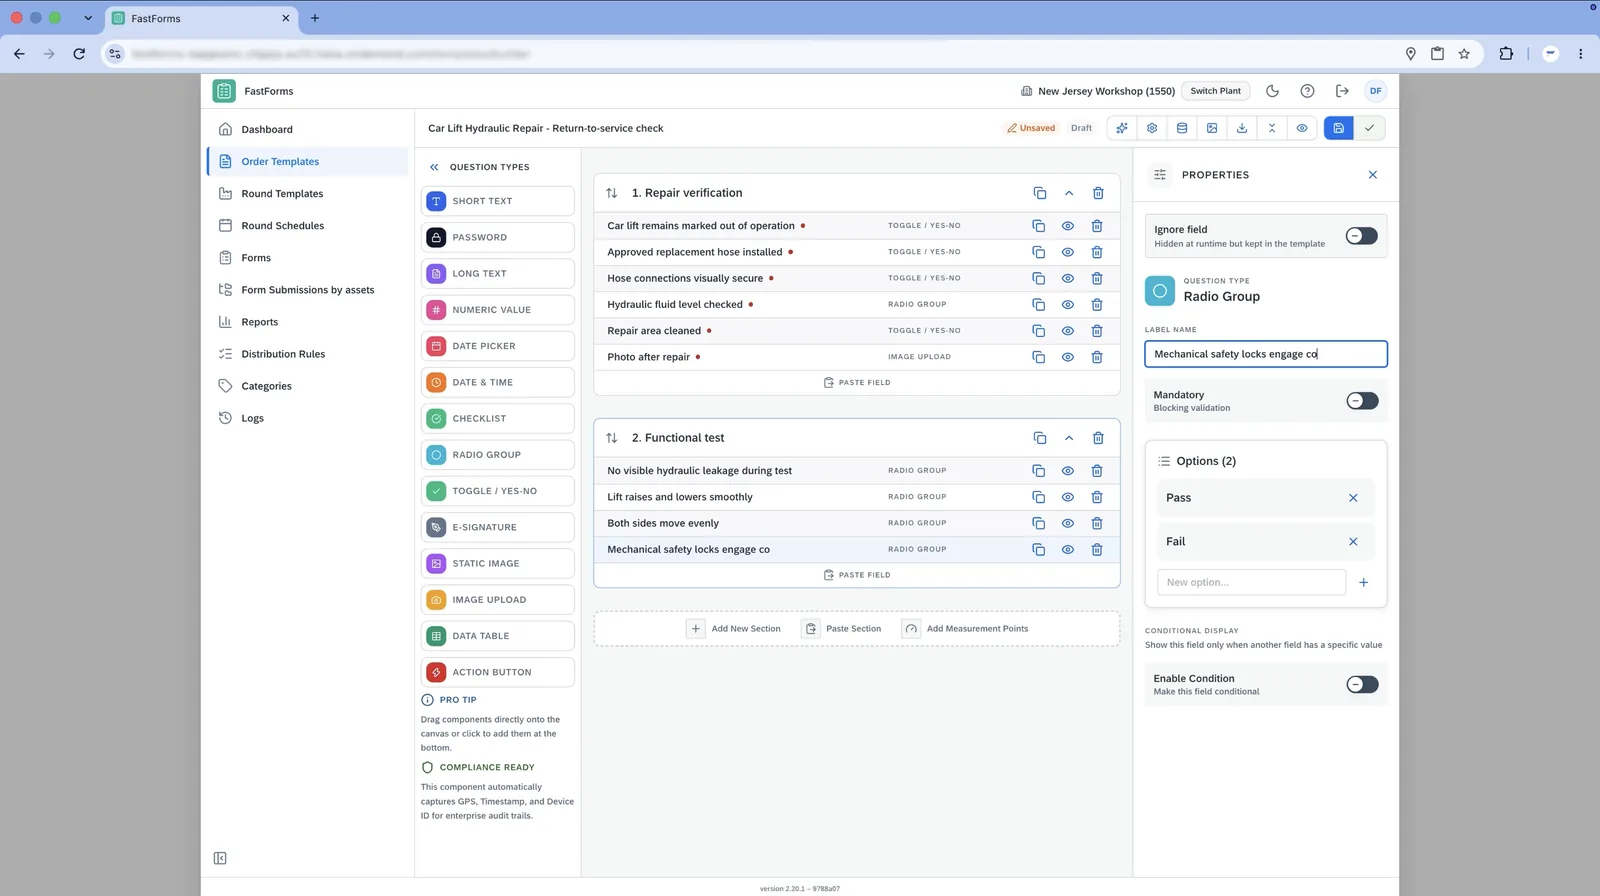Image resolution: width=1600 pixels, height=896 pixels.
Task: Toggle the Ignore field switch
Action: coord(1362,236)
